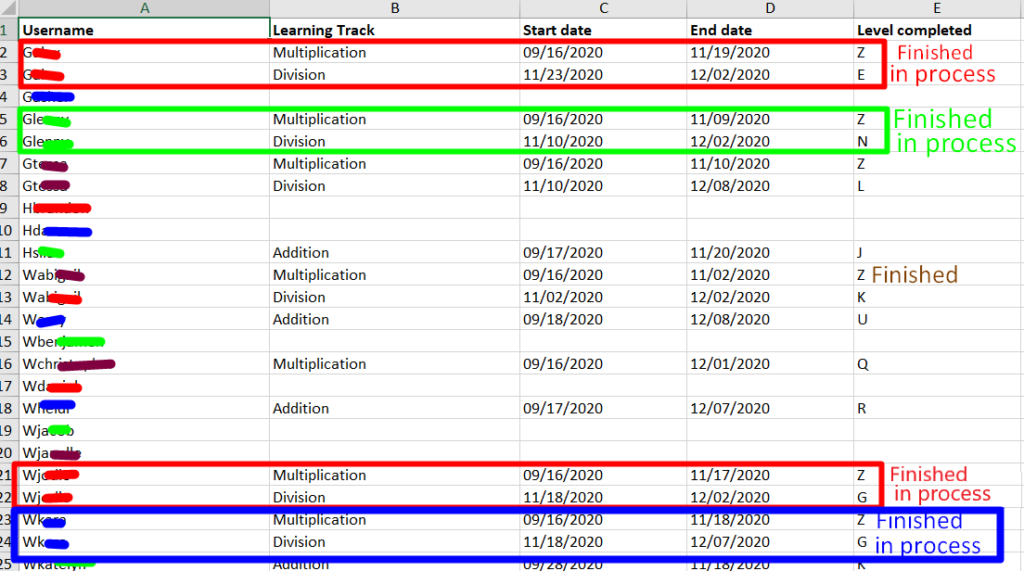Click level completed cell with U
The image size is (1024, 571).
938,319
